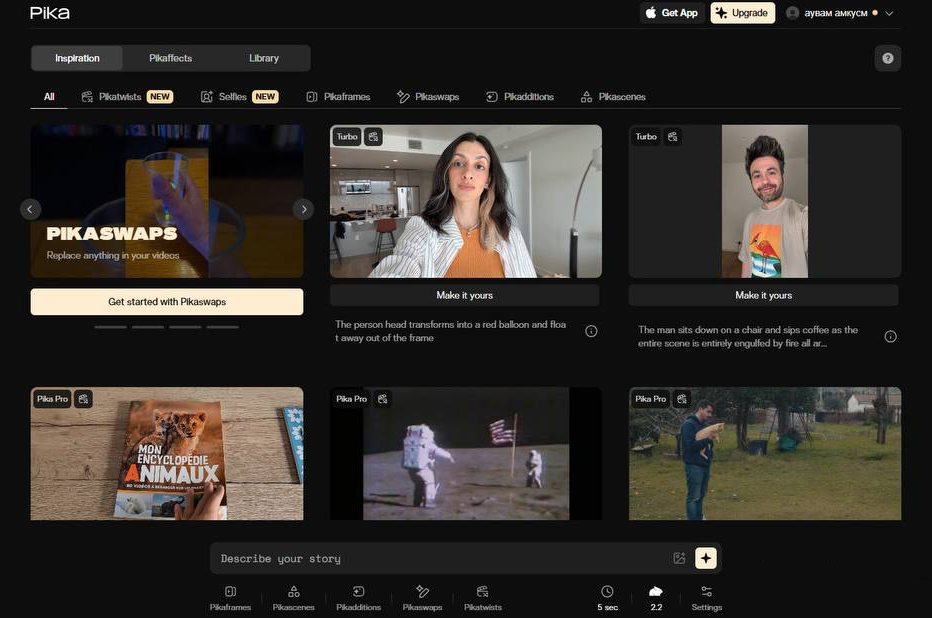932x618 pixels.
Task: Click the image upload icon in prompt box
Action: (680, 558)
